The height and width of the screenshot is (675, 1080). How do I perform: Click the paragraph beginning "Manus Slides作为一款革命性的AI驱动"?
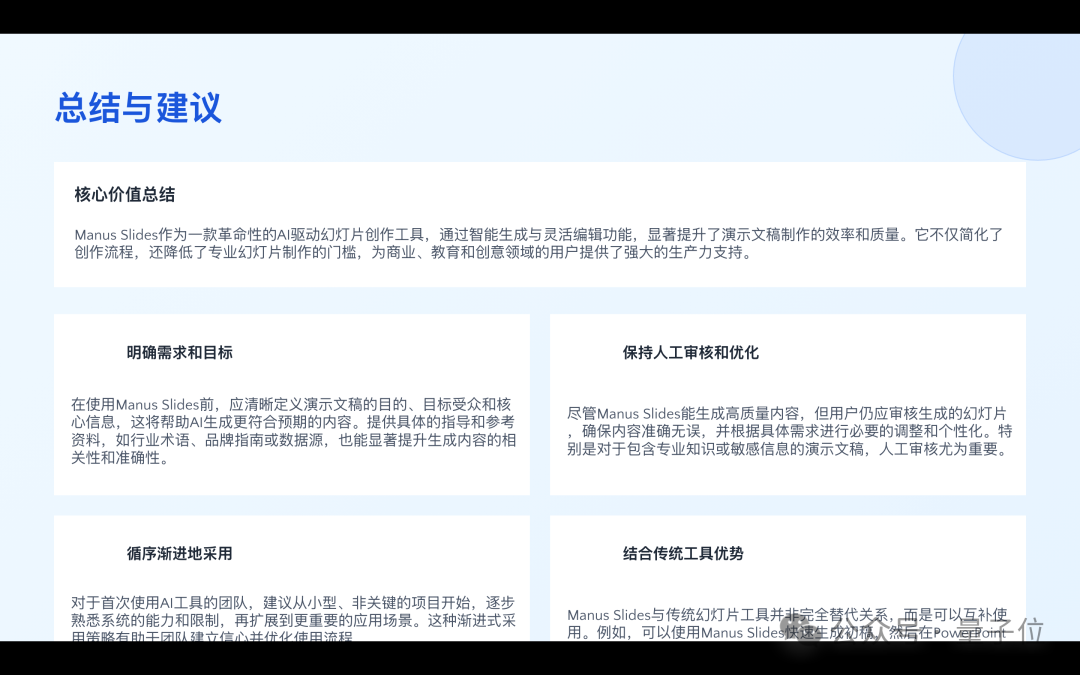tap(539, 243)
